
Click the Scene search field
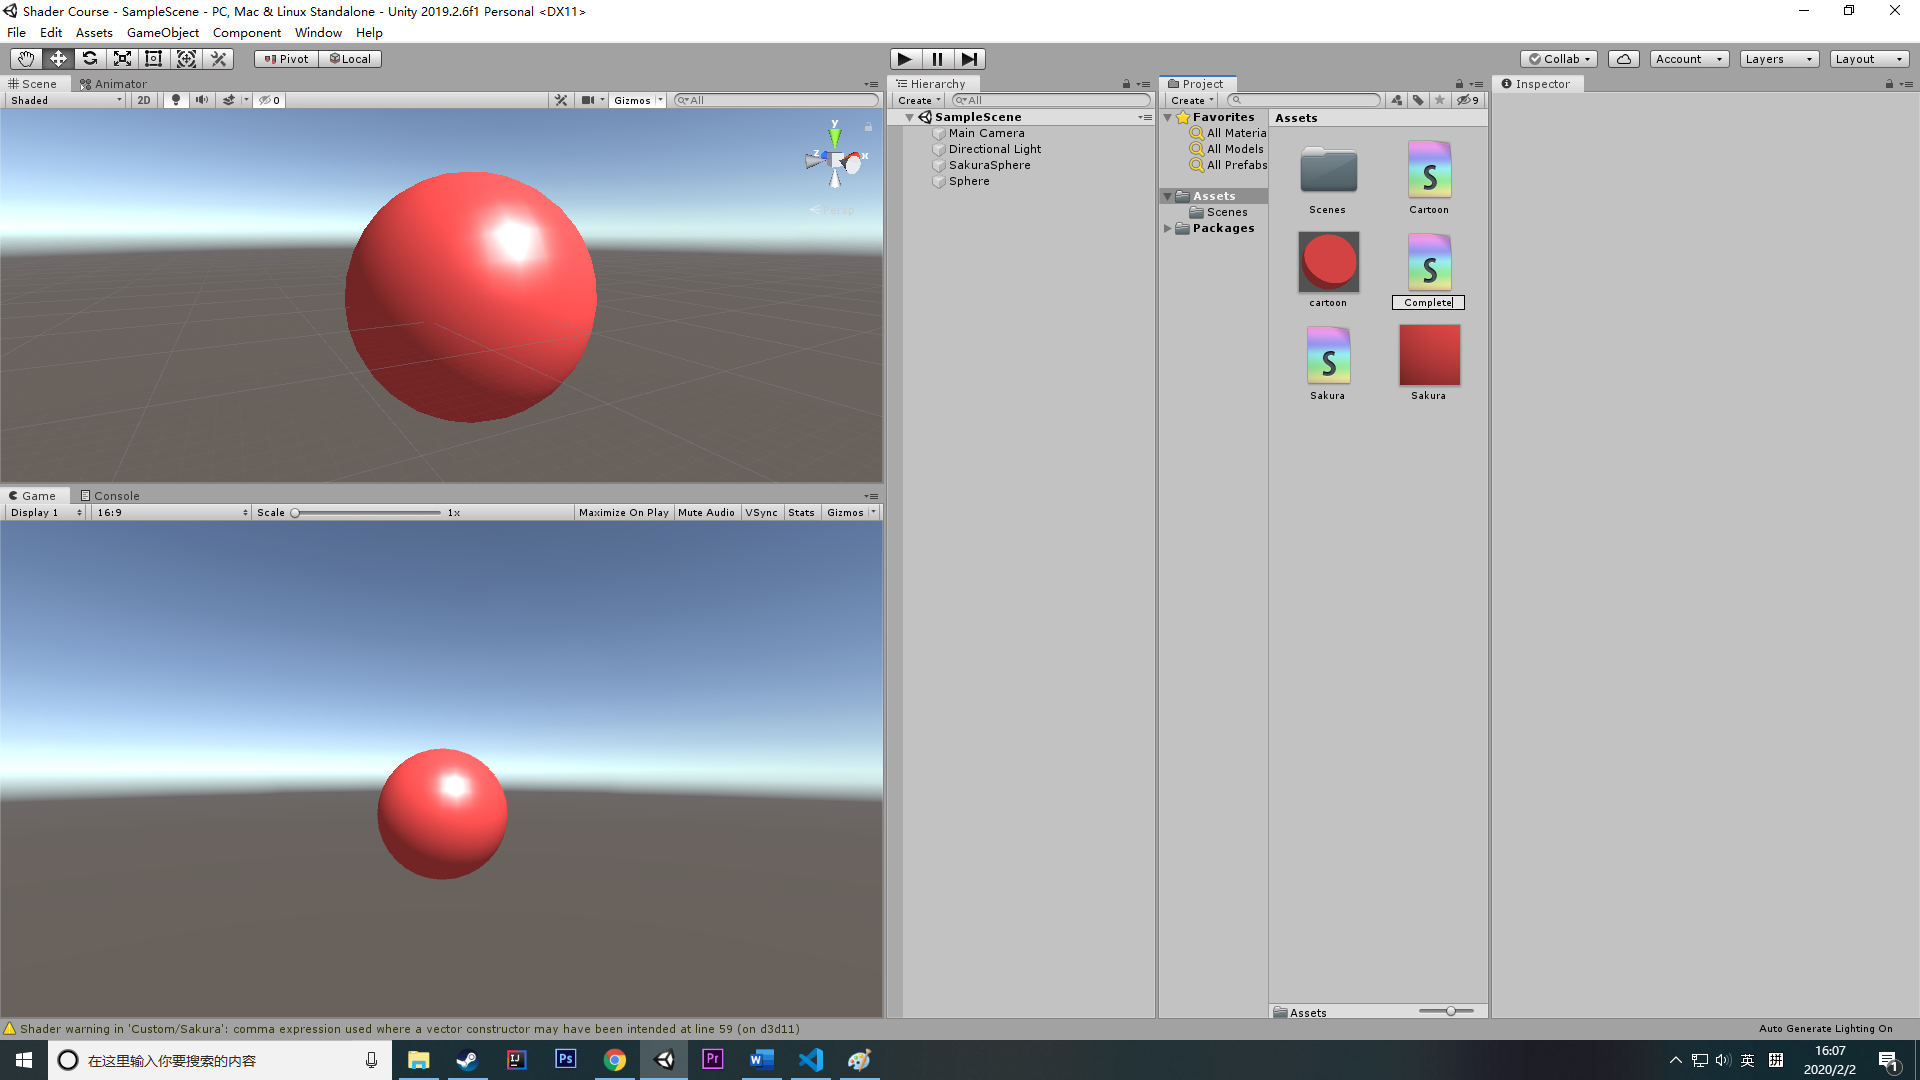(x=776, y=100)
